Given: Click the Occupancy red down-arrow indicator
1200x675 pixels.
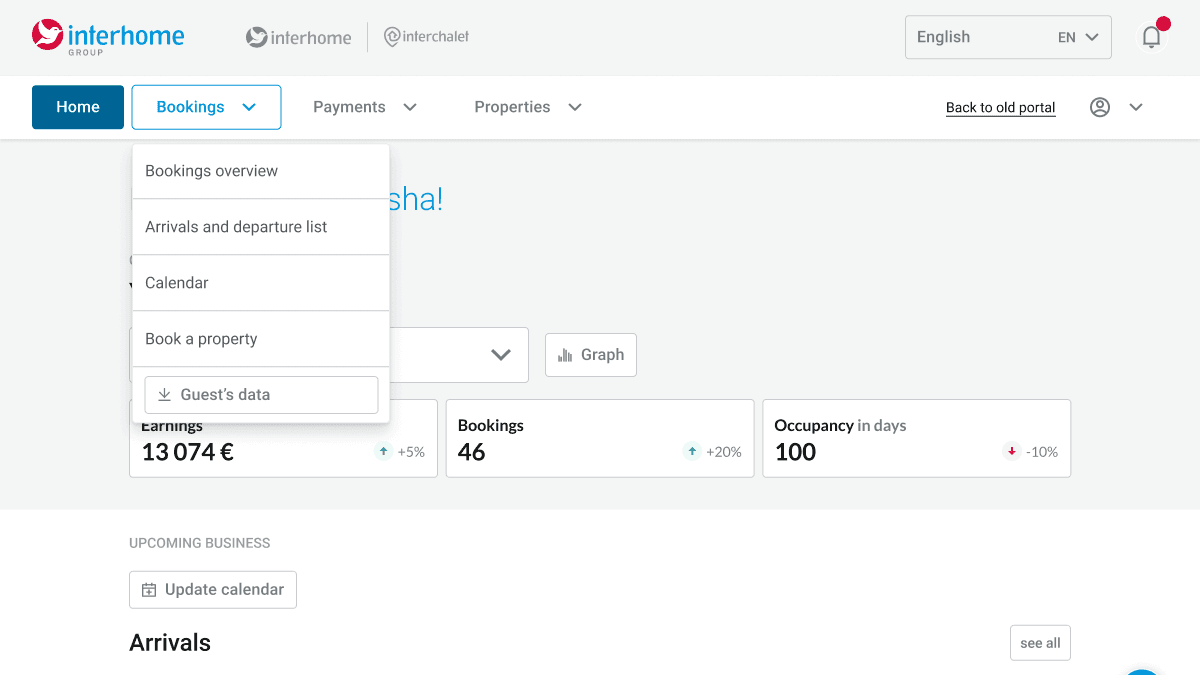Looking at the screenshot, I should 1012,452.
